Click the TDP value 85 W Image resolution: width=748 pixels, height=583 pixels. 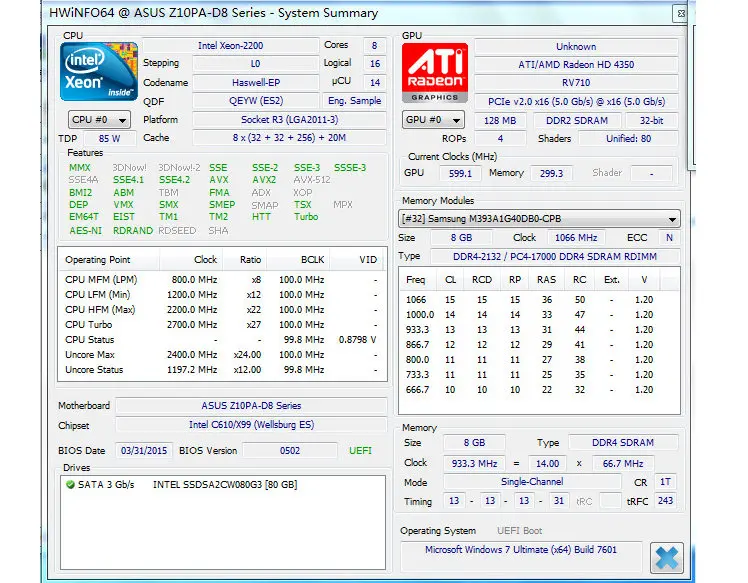pyautogui.click(x=110, y=138)
